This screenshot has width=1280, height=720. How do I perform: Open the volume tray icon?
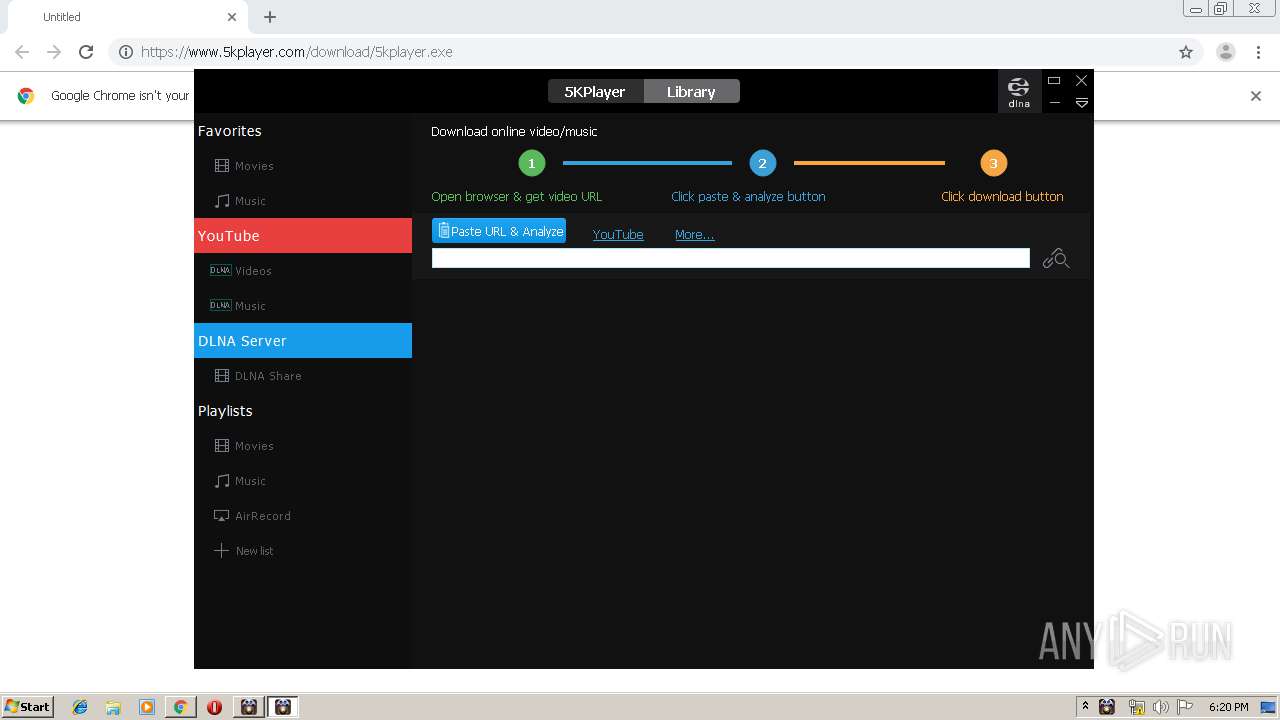point(1160,707)
